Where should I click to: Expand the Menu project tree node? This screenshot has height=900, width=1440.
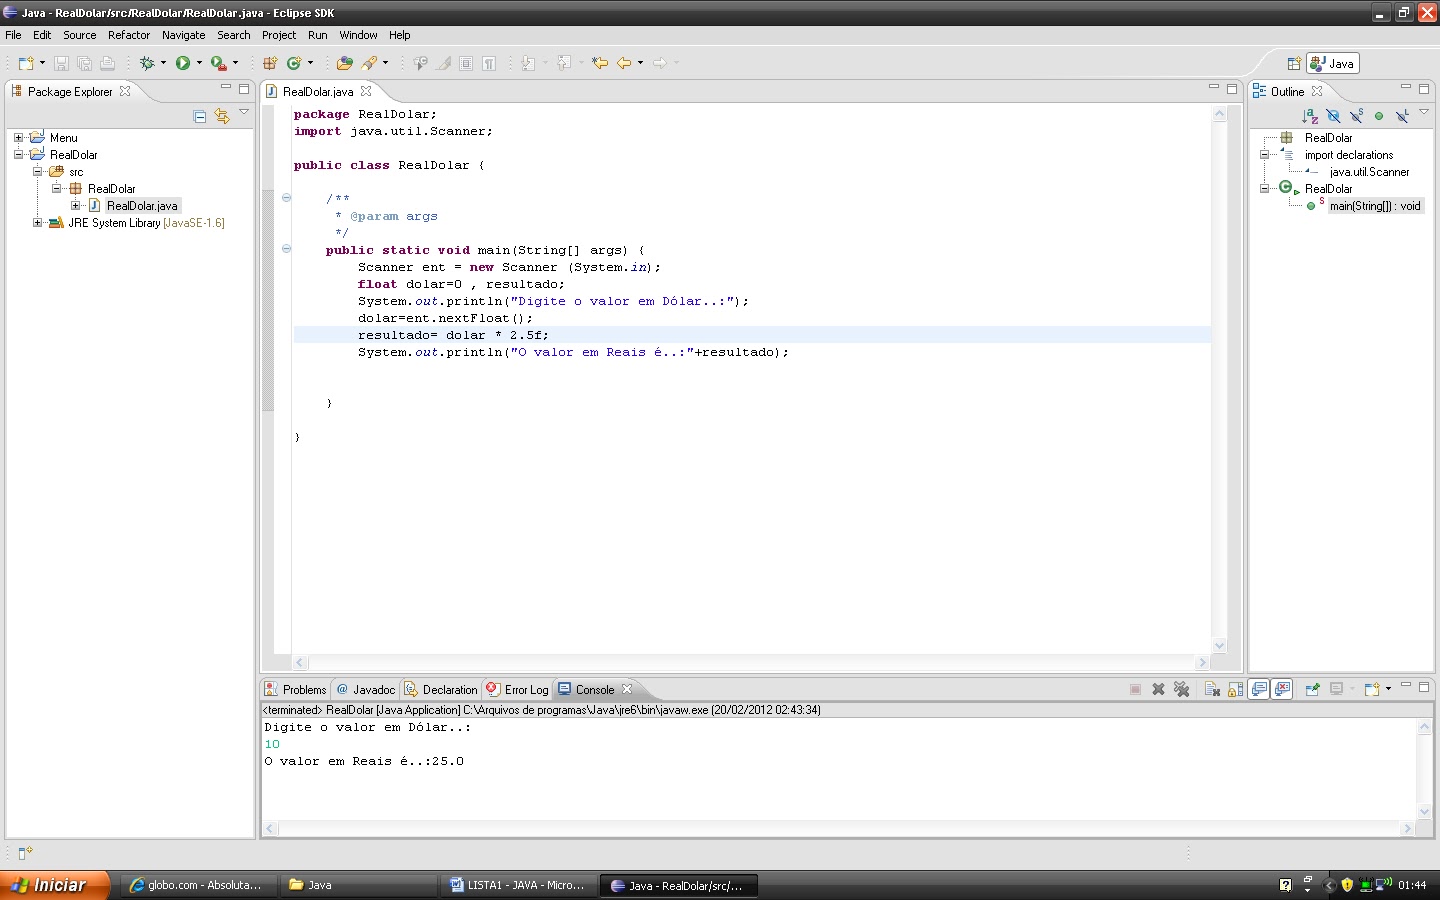[x=18, y=138]
